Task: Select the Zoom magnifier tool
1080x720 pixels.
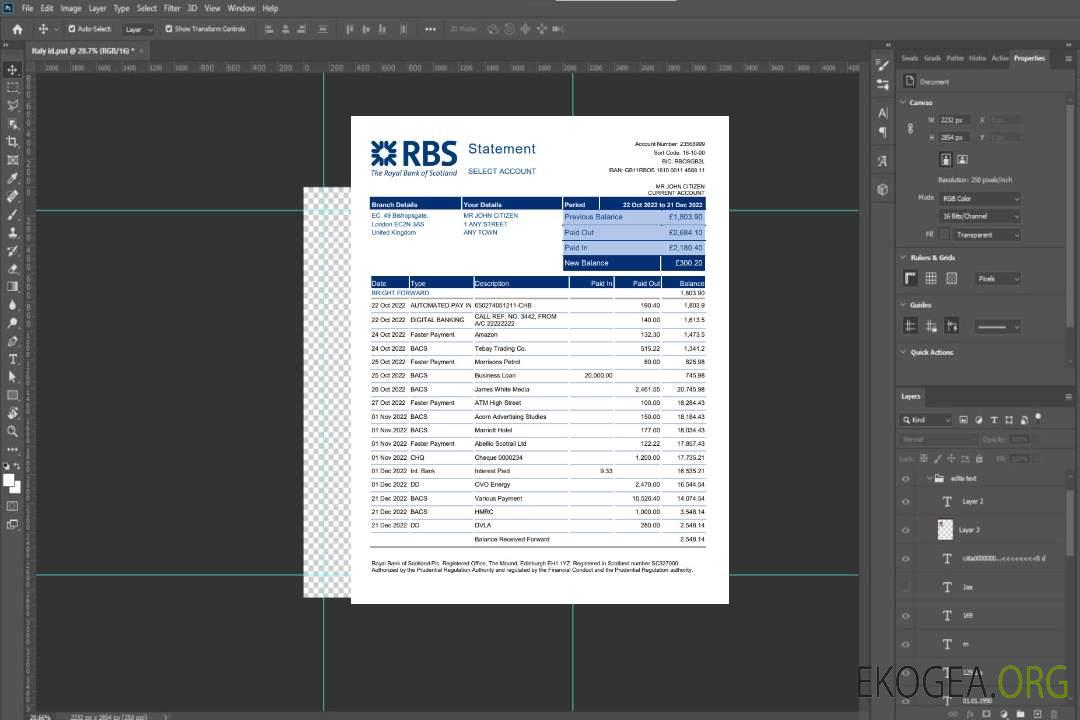Action: (x=12, y=431)
